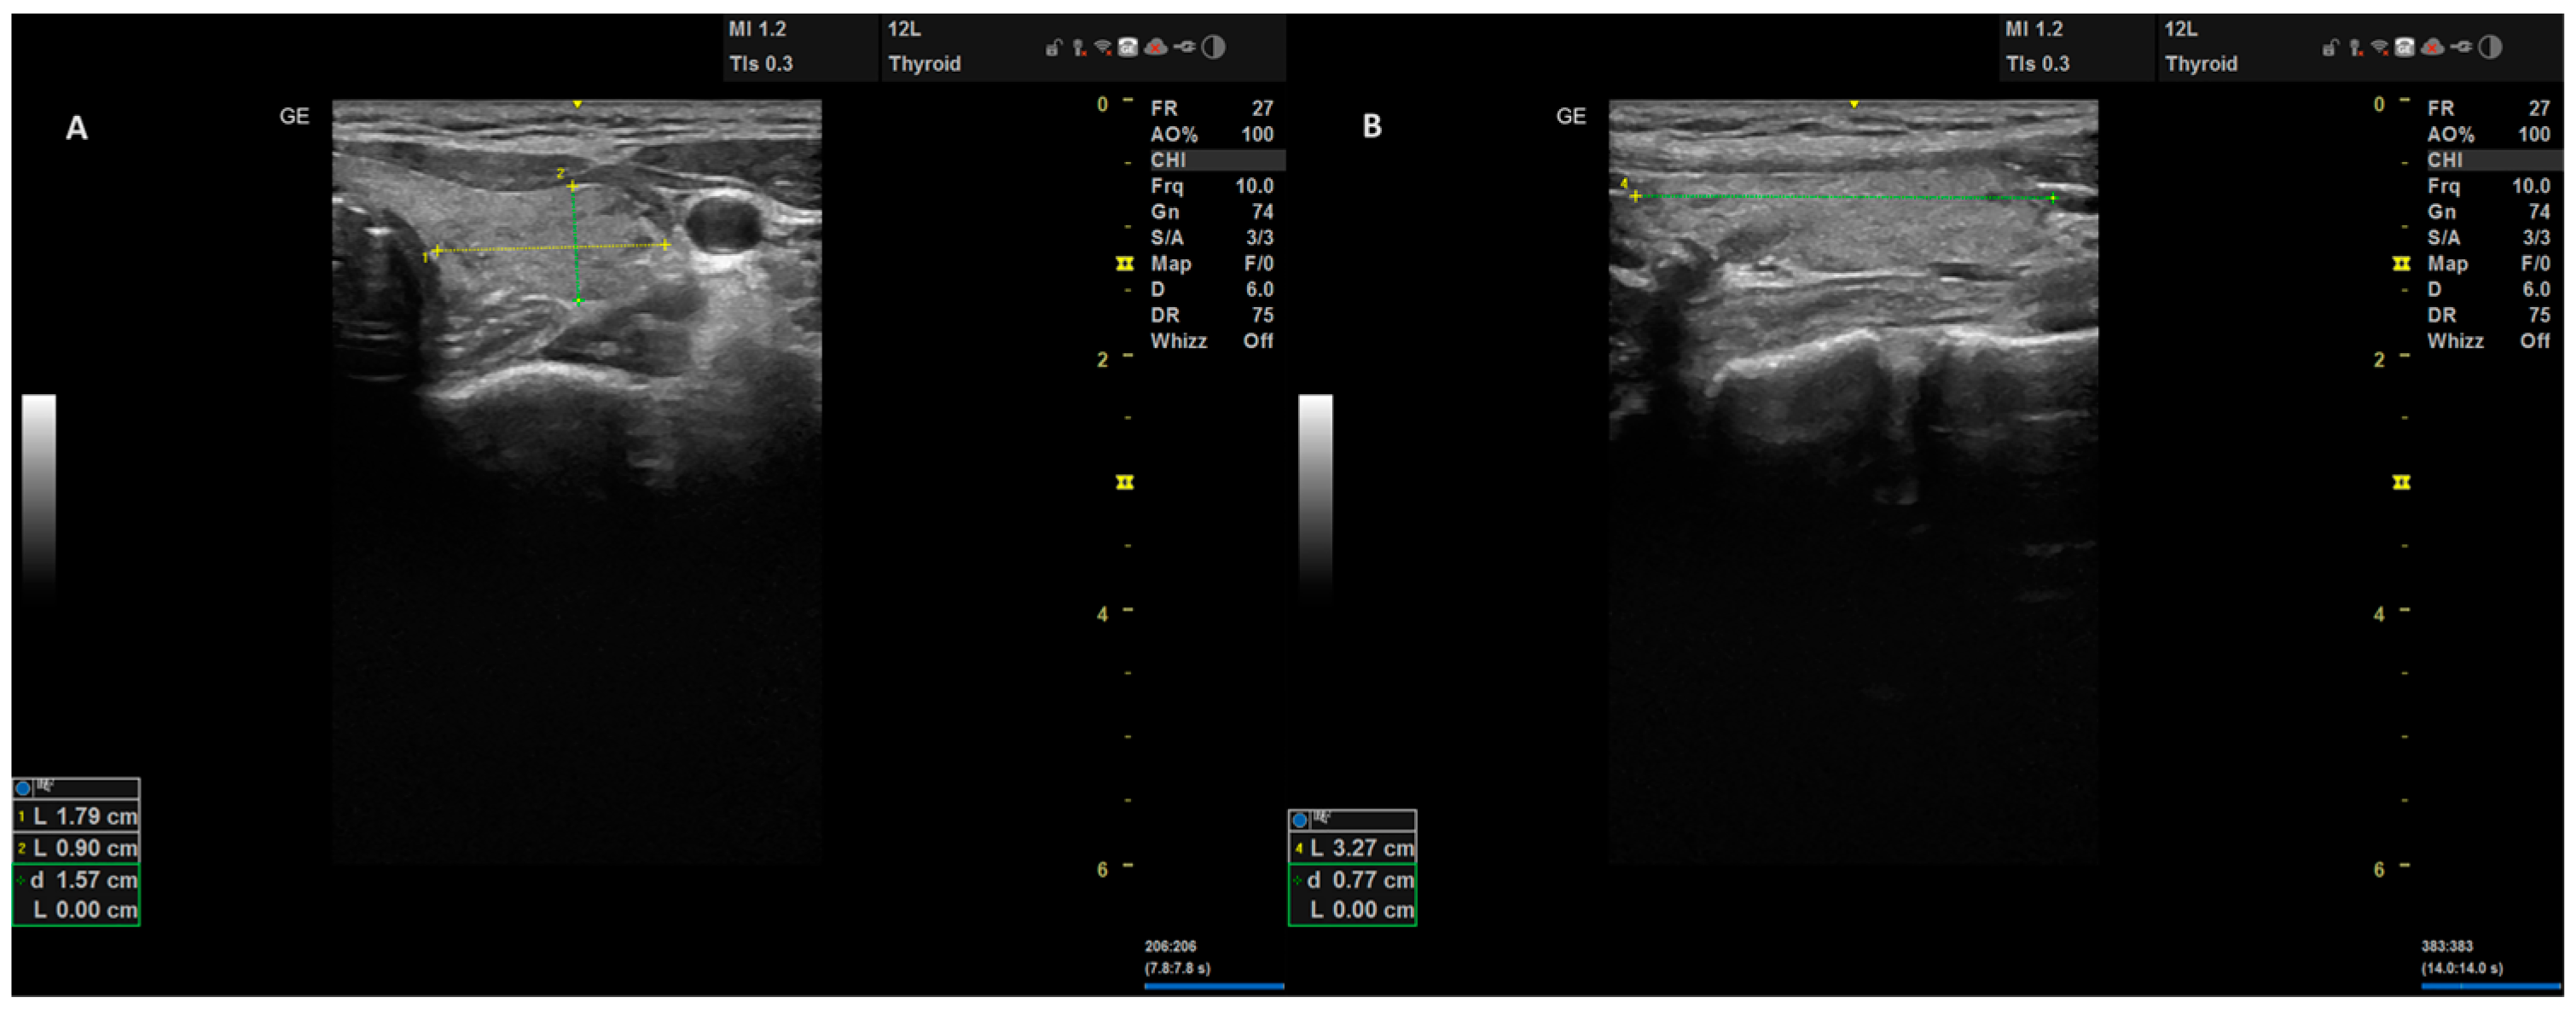2576x1015 pixels.
Task: Click the cloud disconnected icon in panel B
Action: (x=2433, y=47)
